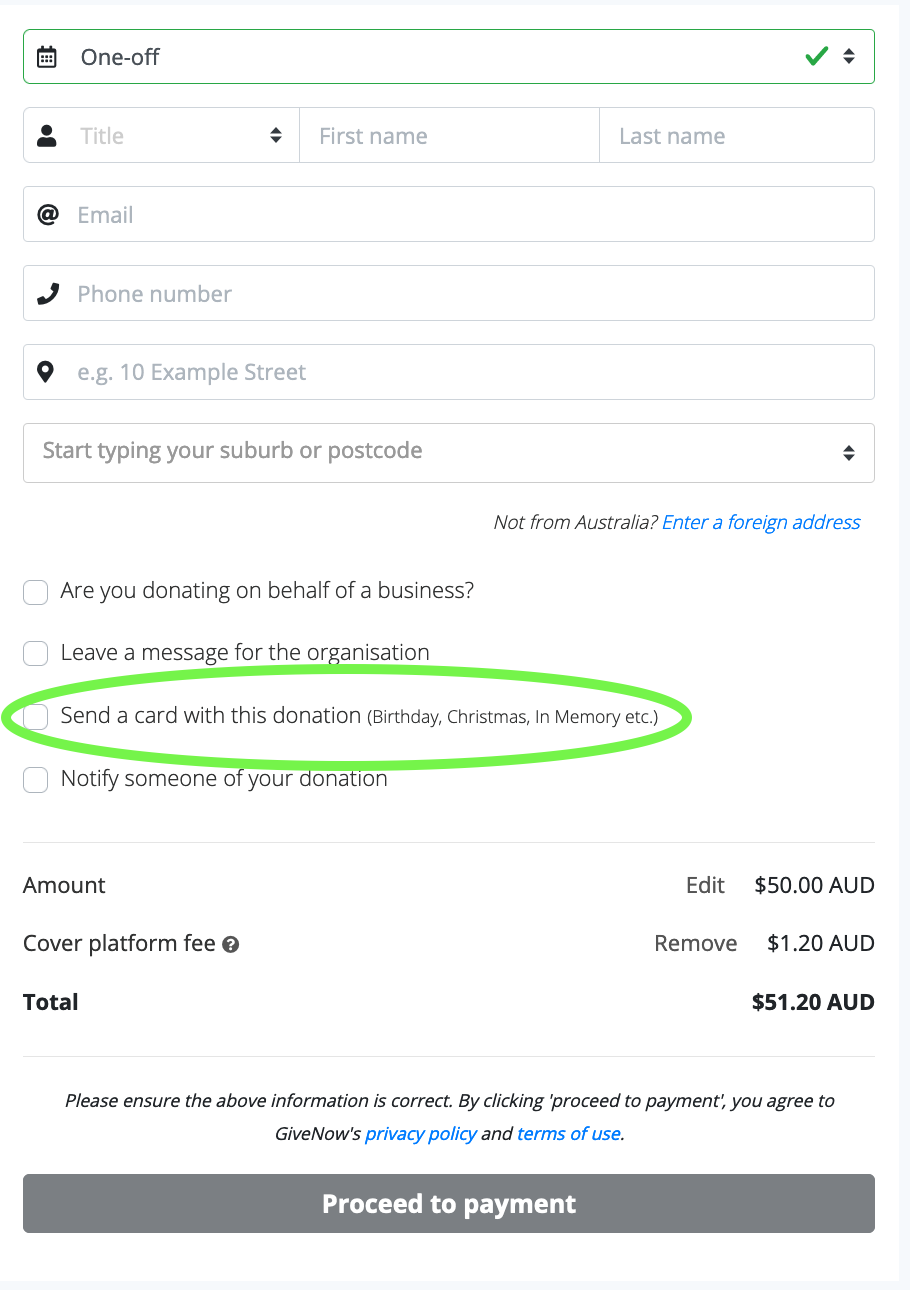This screenshot has height=1290, width=910.
Task: Open the One-off frequency dropdown
Action: (x=449, y=57)
